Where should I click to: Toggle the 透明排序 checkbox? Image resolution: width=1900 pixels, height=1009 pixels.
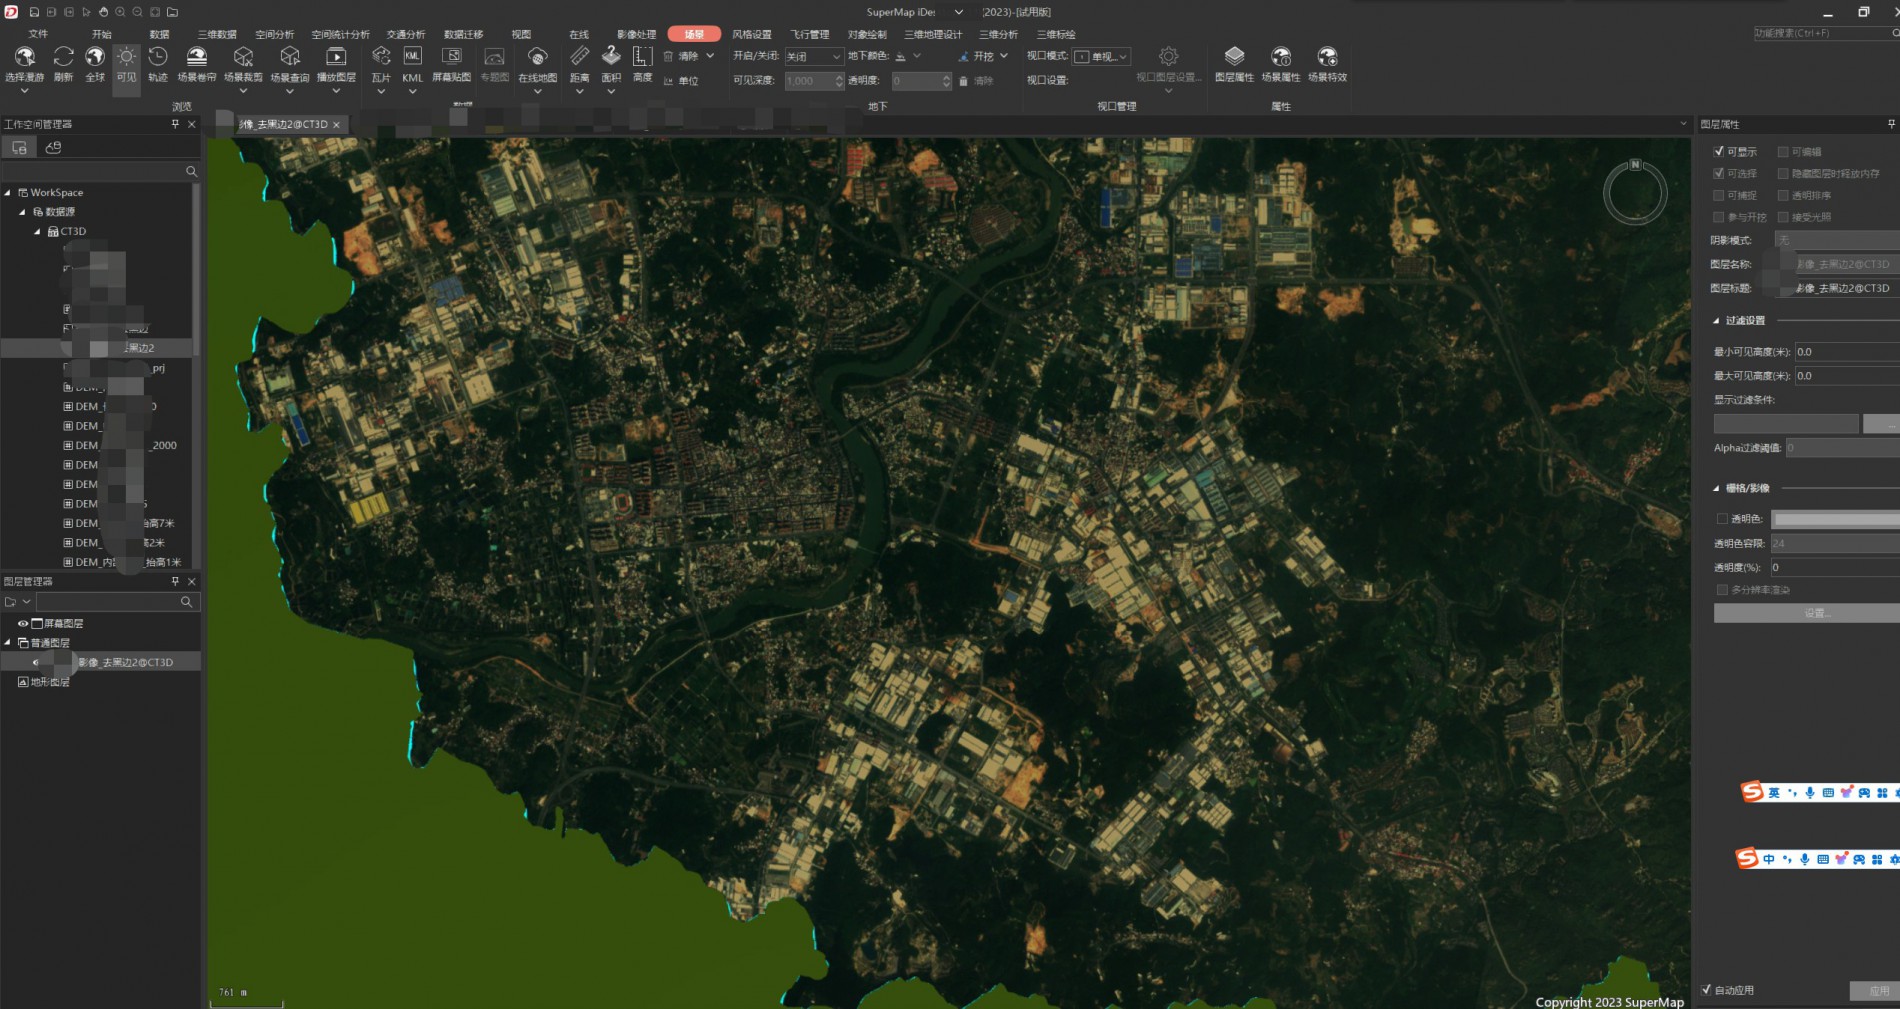coord(1783,195)
